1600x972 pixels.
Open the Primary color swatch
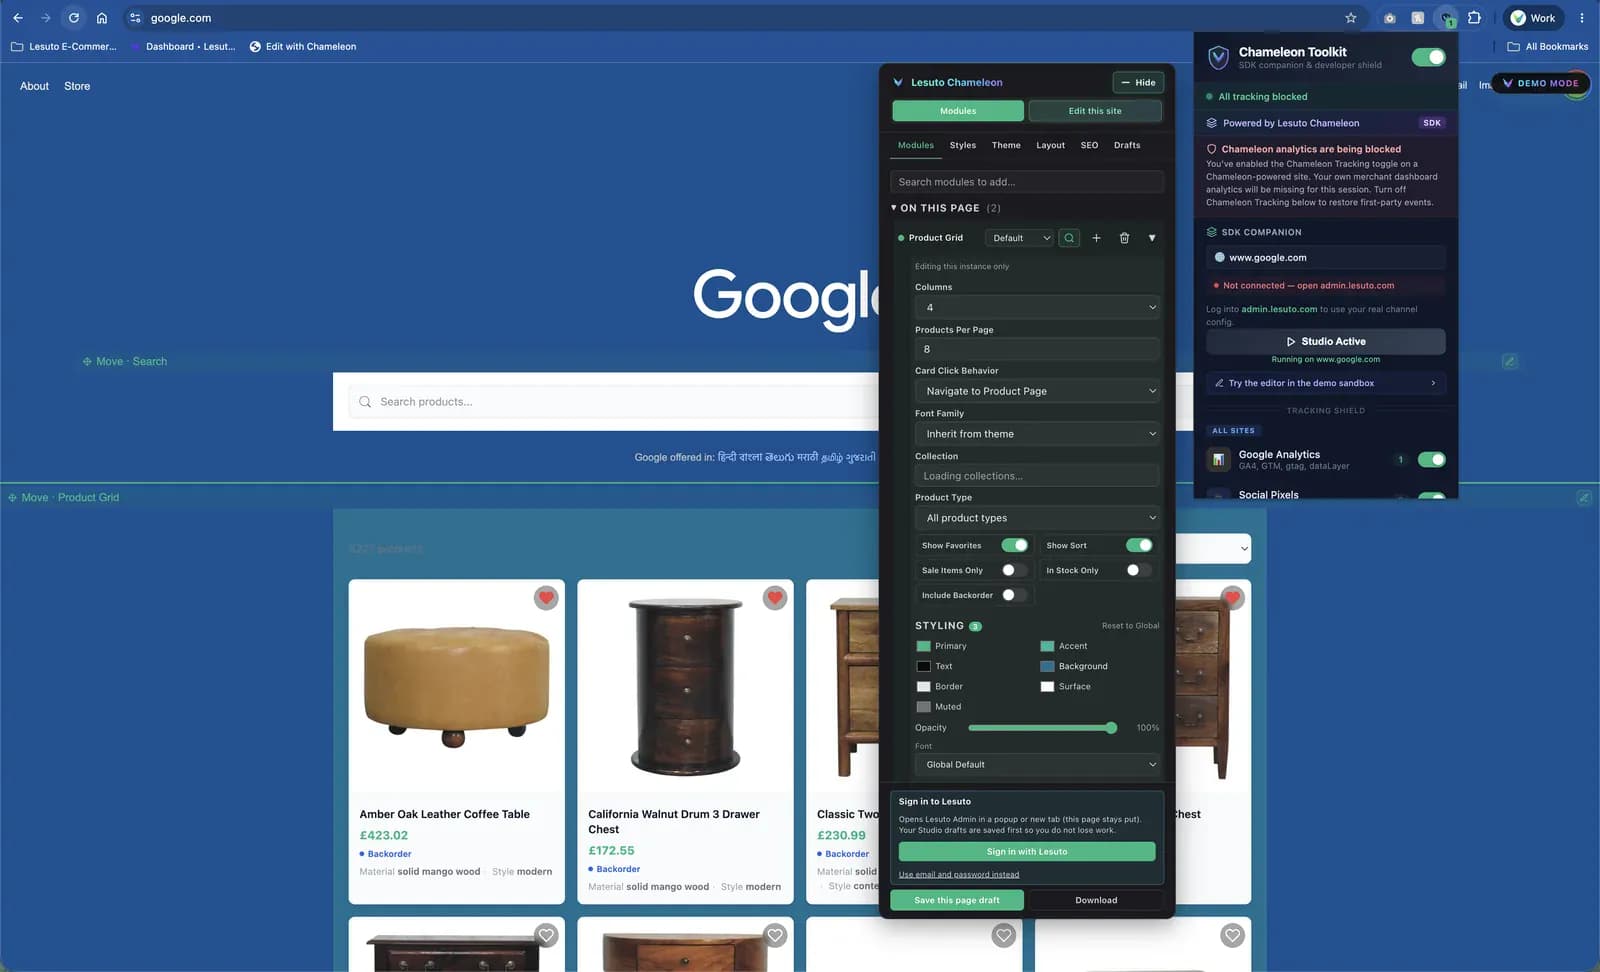pyautogui.click(x=924, y=646)
